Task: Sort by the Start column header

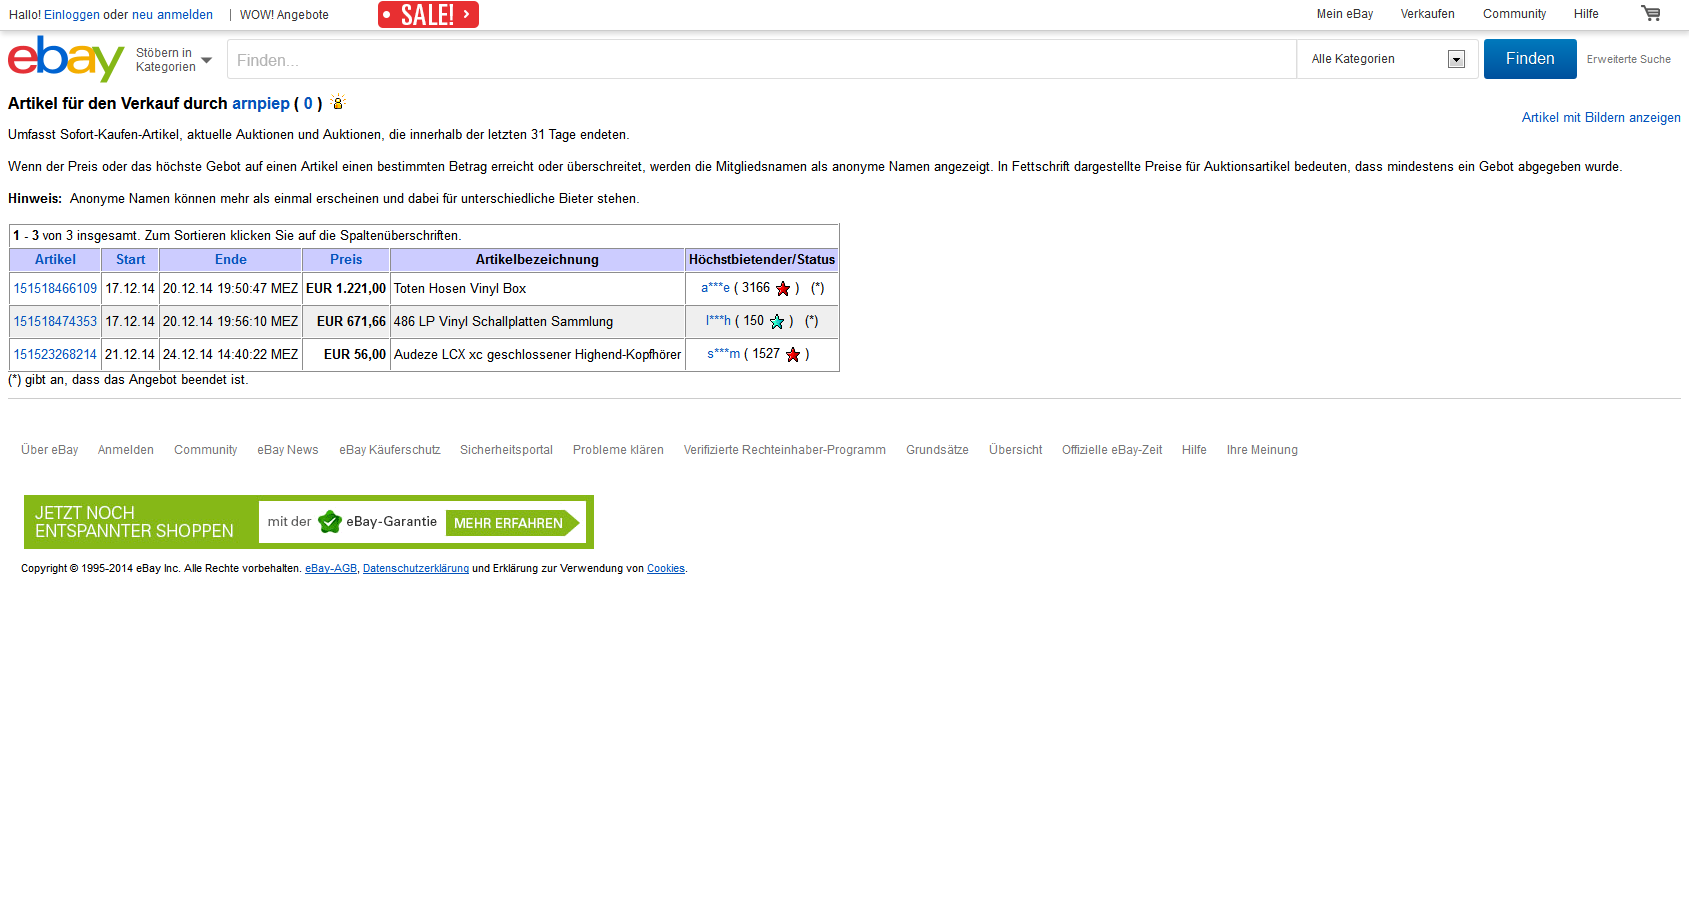Action: (130, 259)
